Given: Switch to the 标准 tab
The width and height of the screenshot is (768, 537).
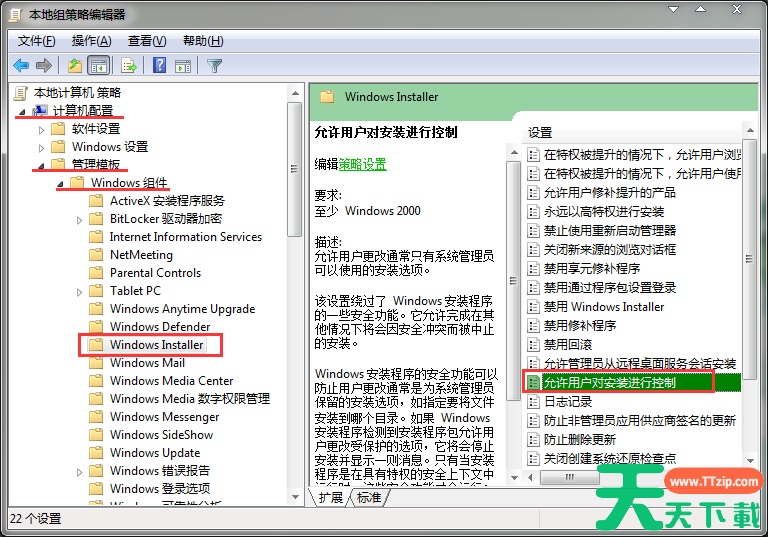Looking at the screenshot, I should coord(368,497).
